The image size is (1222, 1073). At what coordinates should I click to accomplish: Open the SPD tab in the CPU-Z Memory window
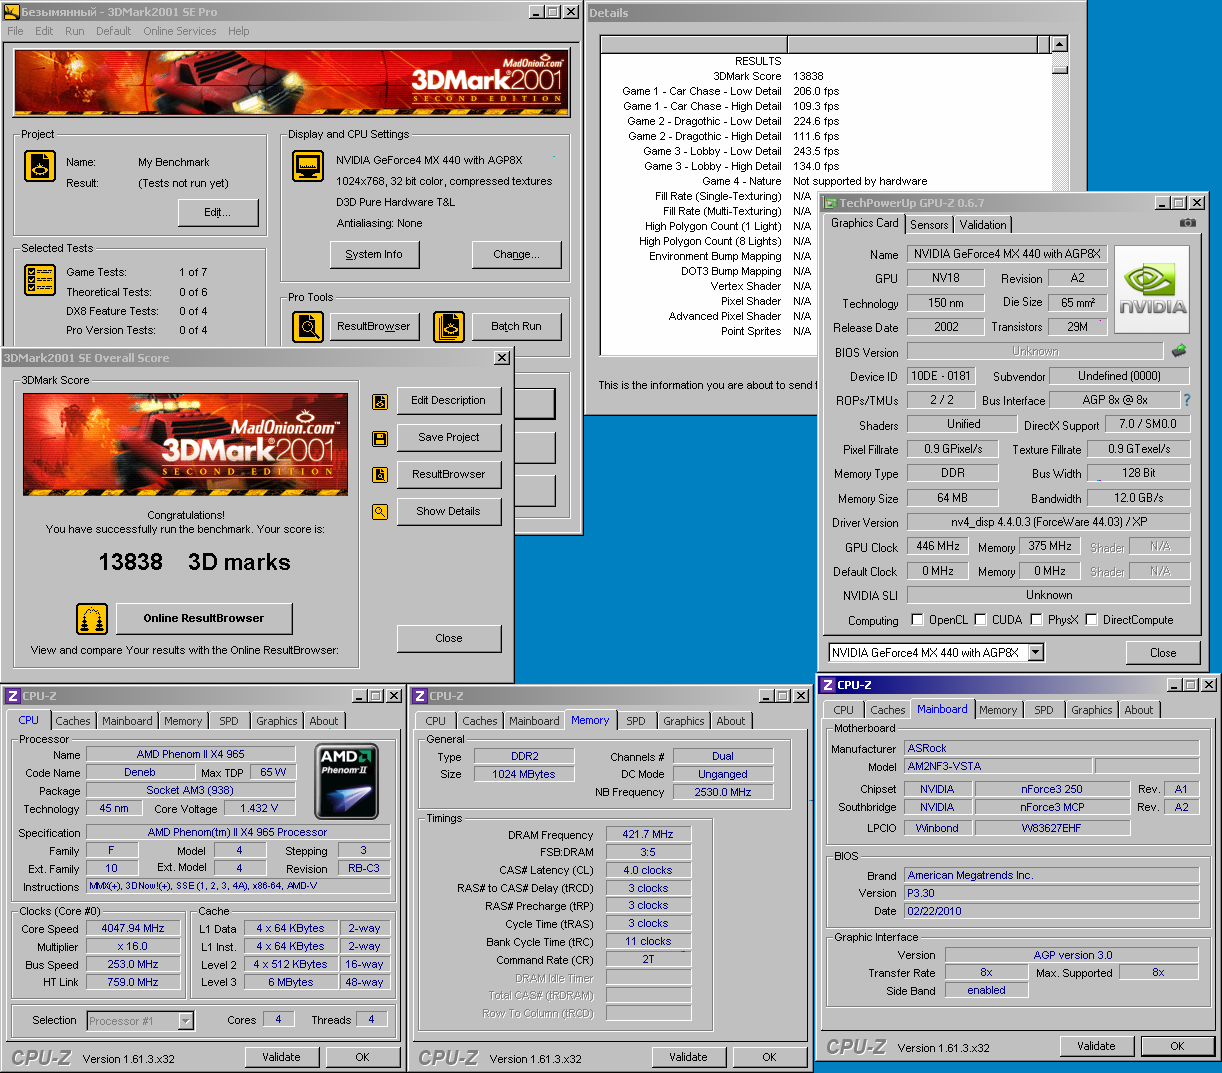(636, 721)
